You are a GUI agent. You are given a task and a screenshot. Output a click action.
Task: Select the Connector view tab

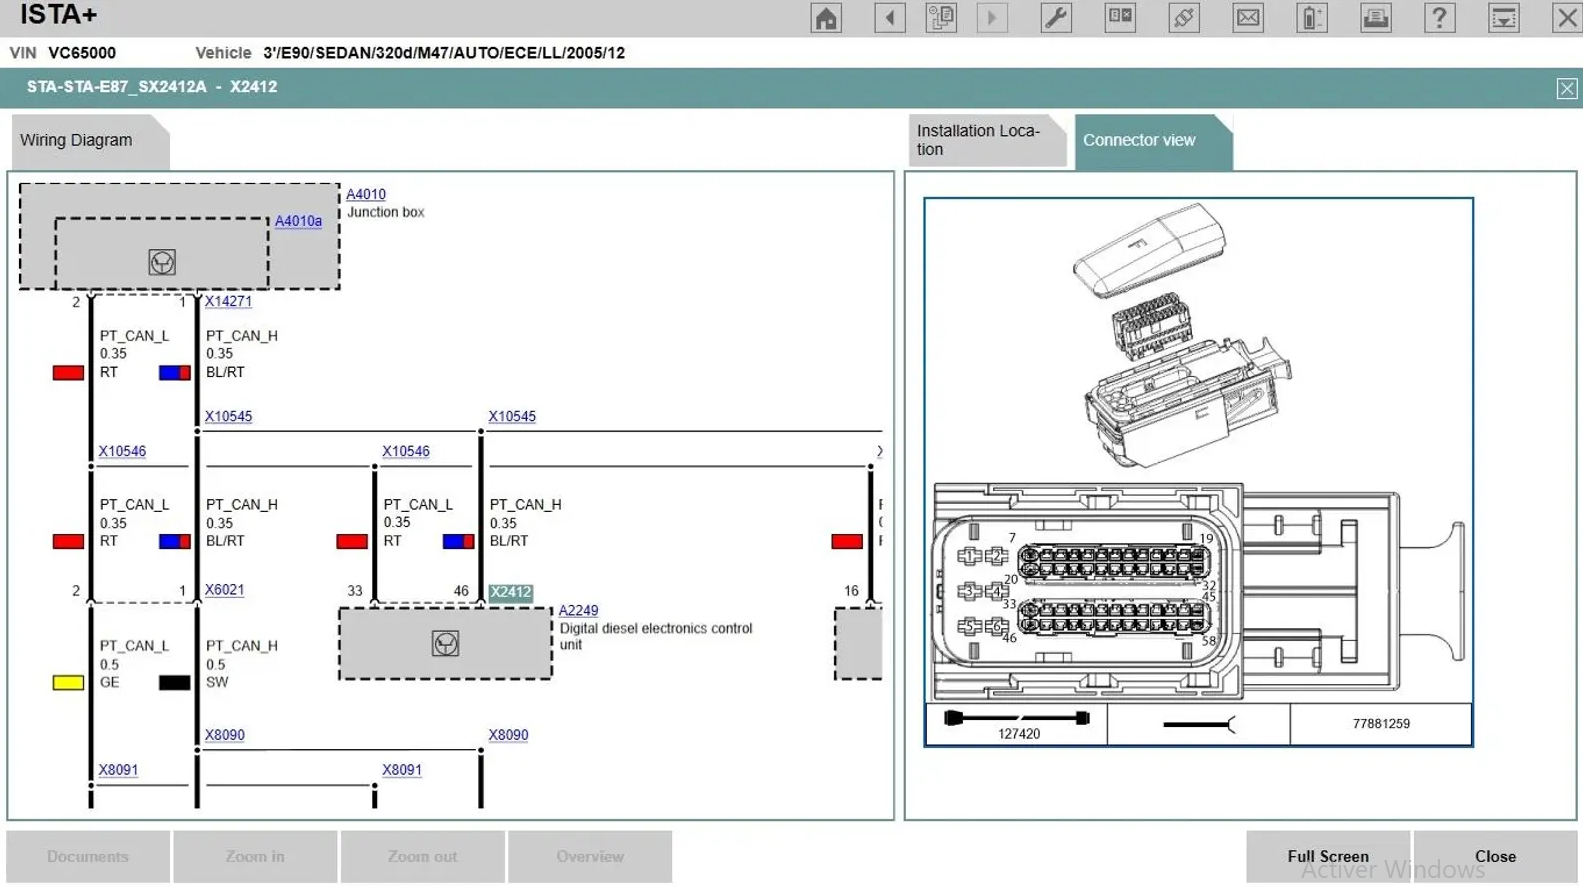pos(1152,141)
